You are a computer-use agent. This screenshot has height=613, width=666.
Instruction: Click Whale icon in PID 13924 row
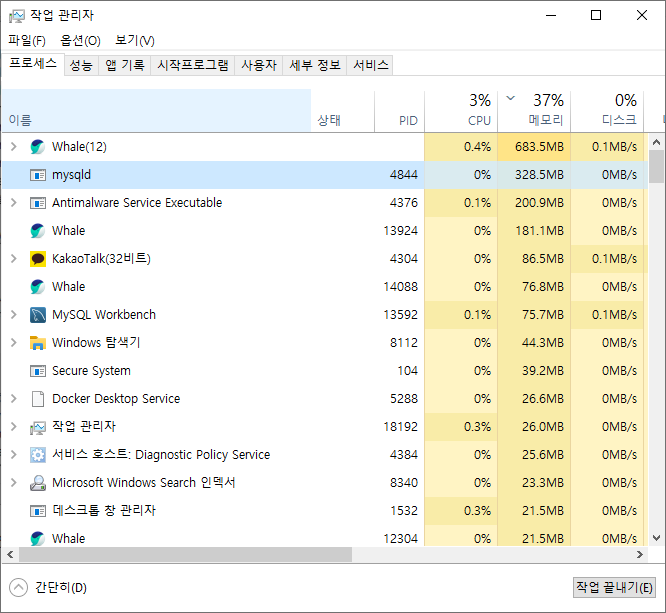(x=37, y=231)
